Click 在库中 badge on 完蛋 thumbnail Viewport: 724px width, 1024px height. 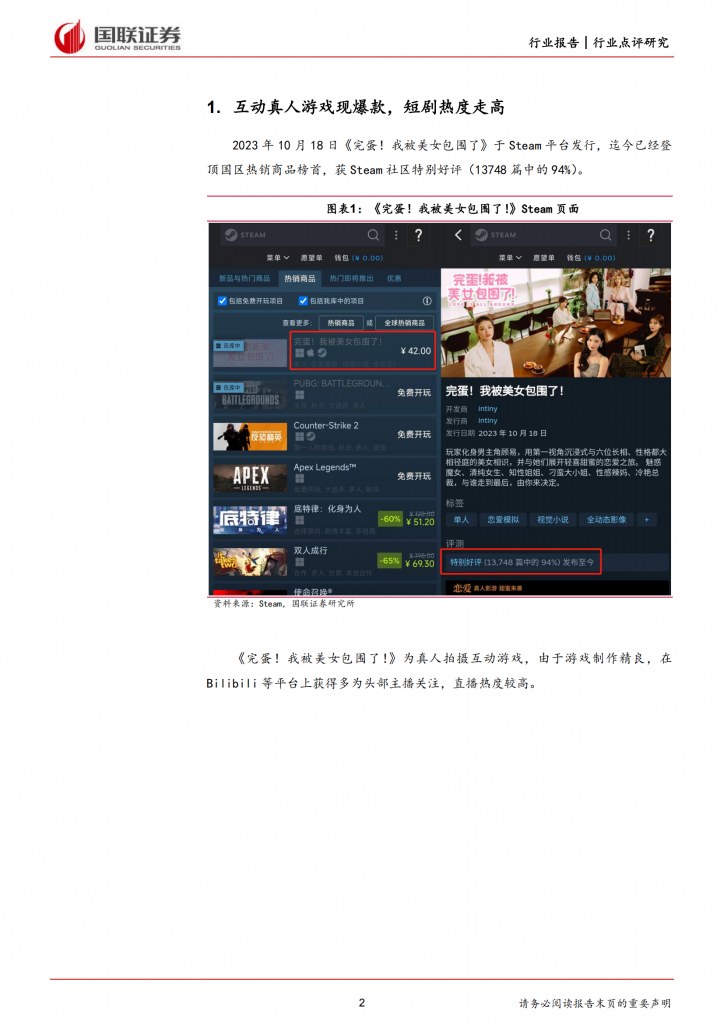pos(228,345)
